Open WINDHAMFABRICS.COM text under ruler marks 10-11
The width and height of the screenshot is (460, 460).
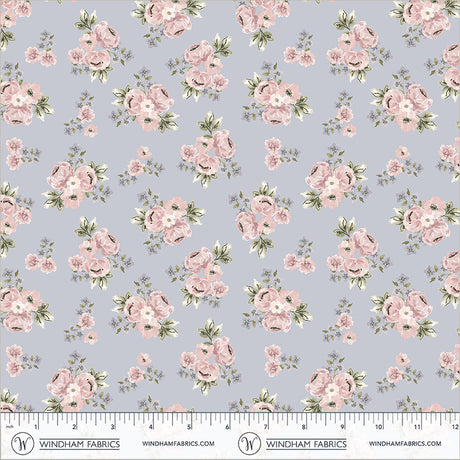click(x=405, y=444)
